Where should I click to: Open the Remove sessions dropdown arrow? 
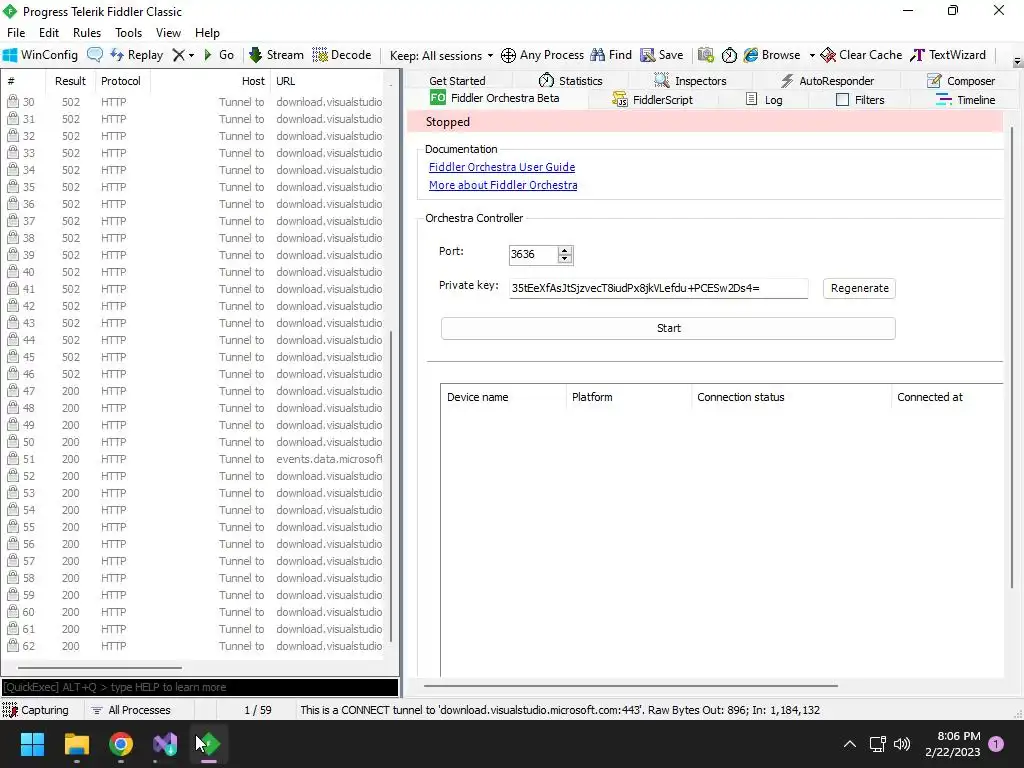pyautogui.click(x=191, y=56)
